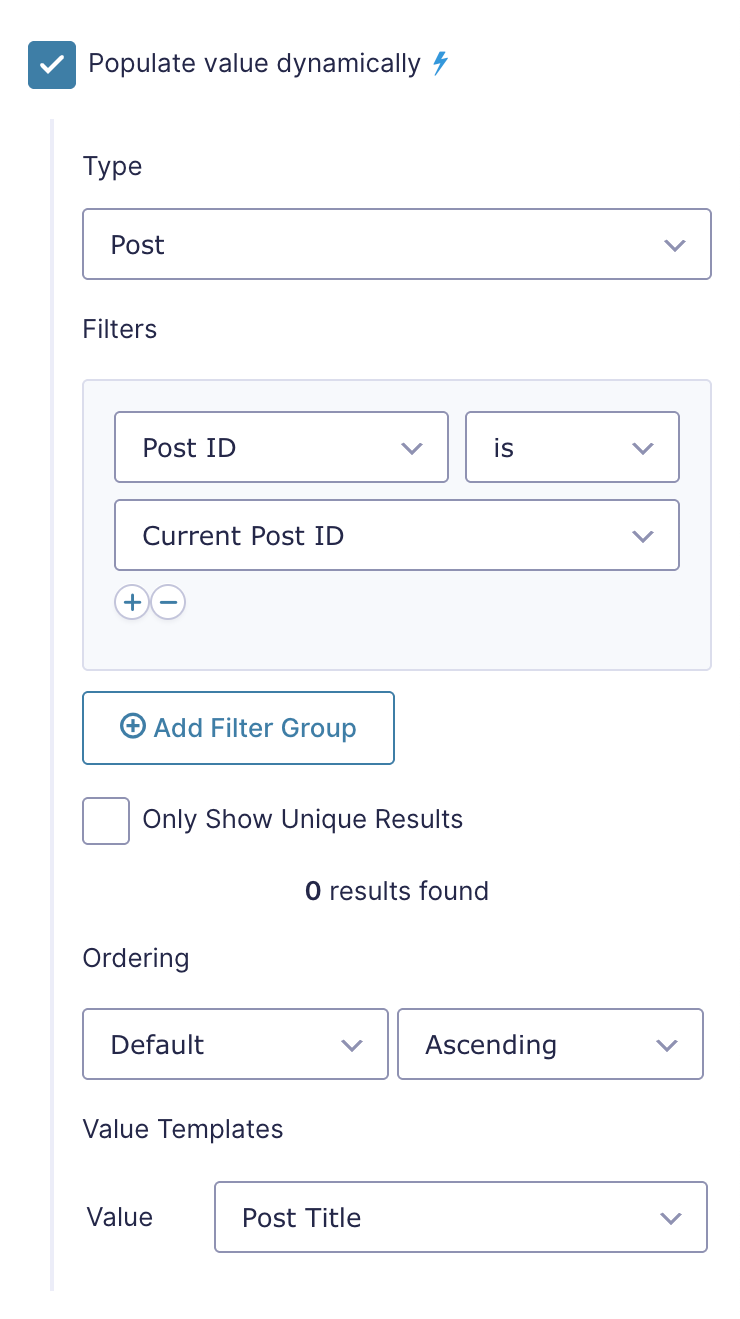Open the Current Post ID value select

click(x=397, y=535)
